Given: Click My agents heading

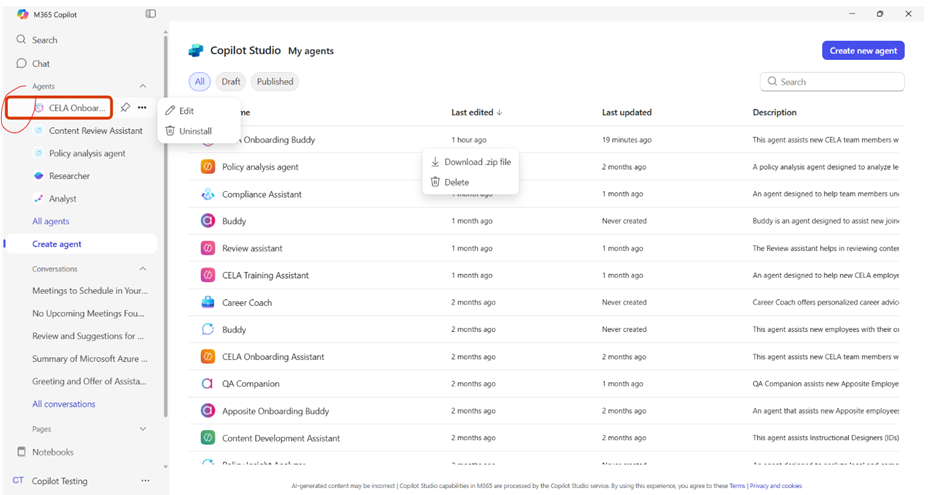Looking at the screenshot, I should pos(311,51).
